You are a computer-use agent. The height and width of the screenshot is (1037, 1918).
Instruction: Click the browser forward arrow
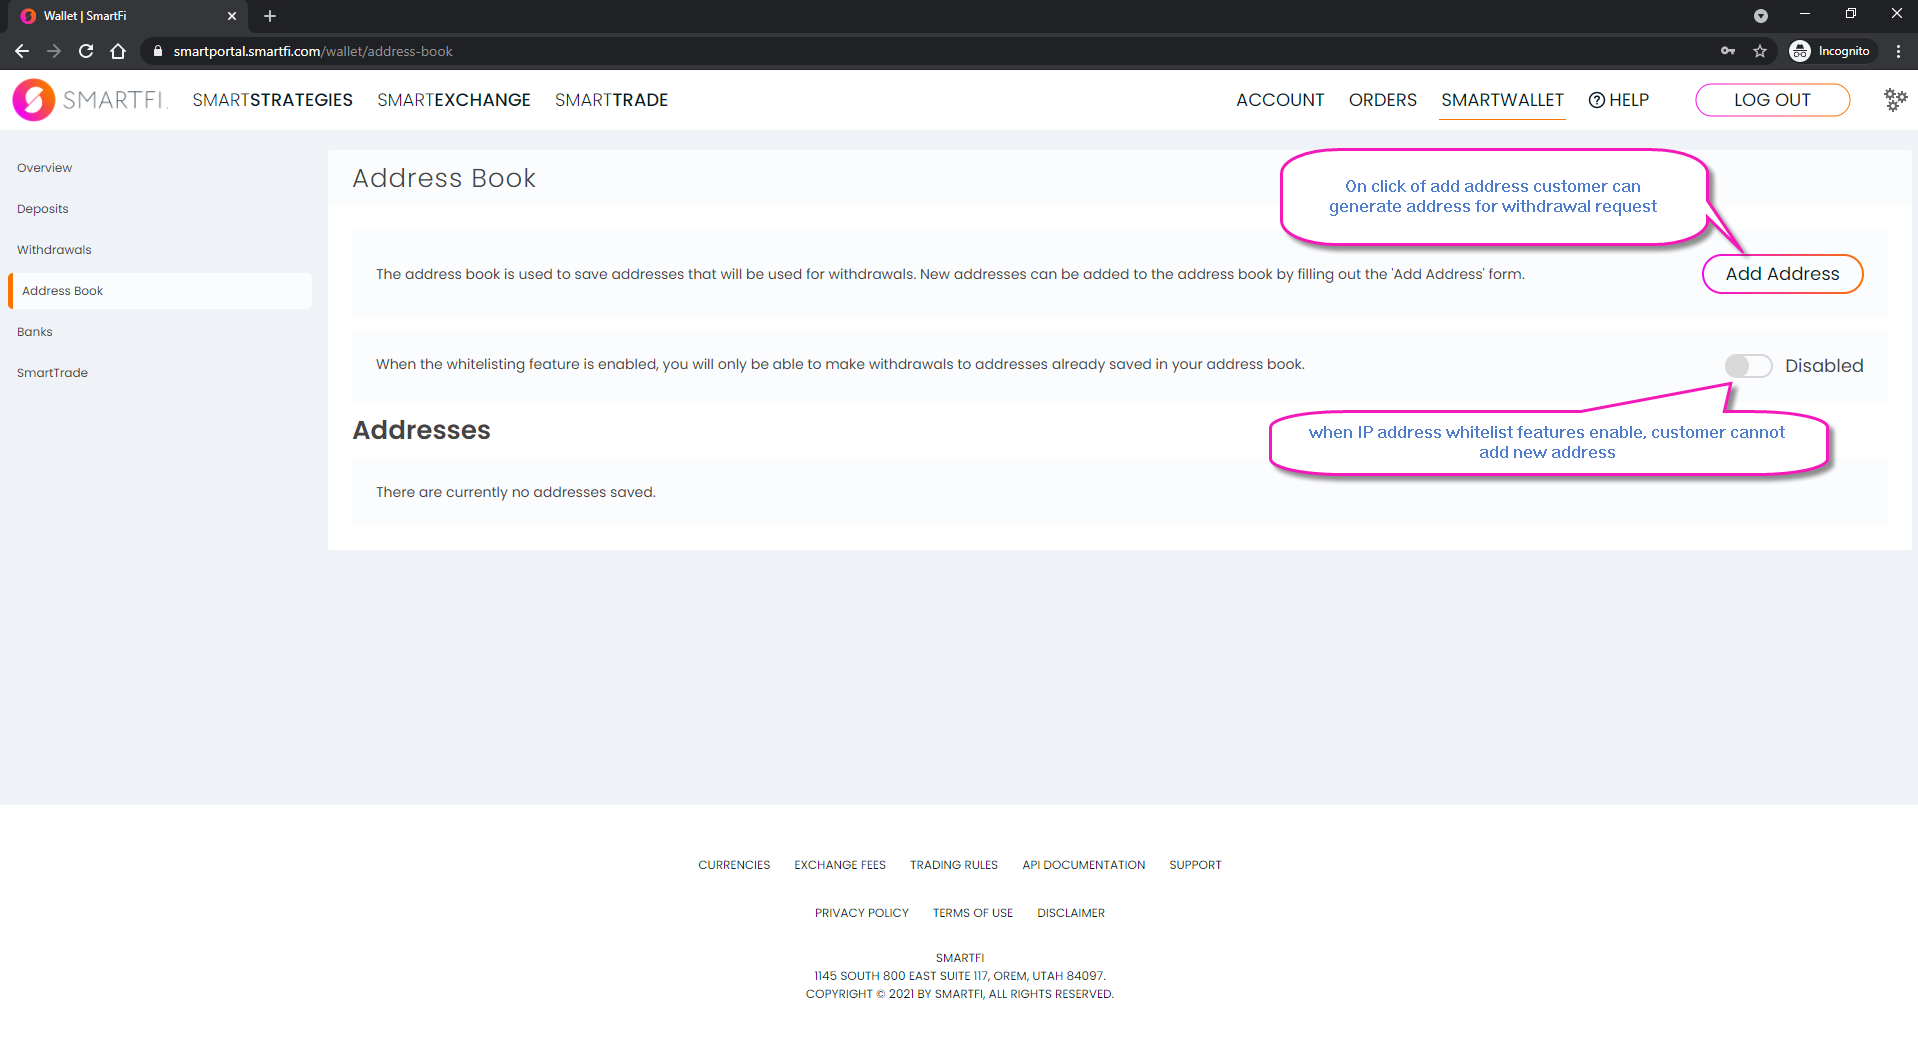pos(54,51)
